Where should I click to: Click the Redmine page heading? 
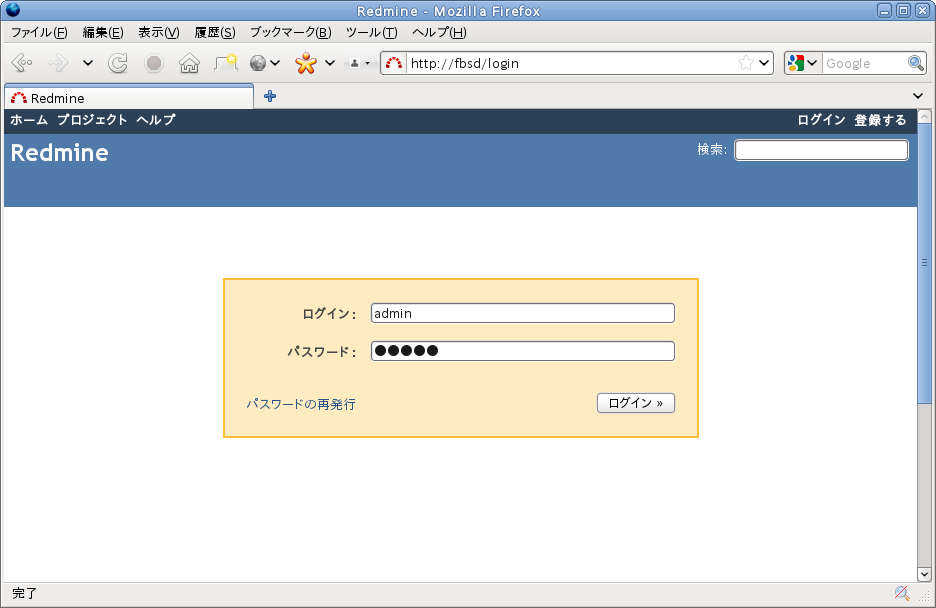[x=60, y=153]
